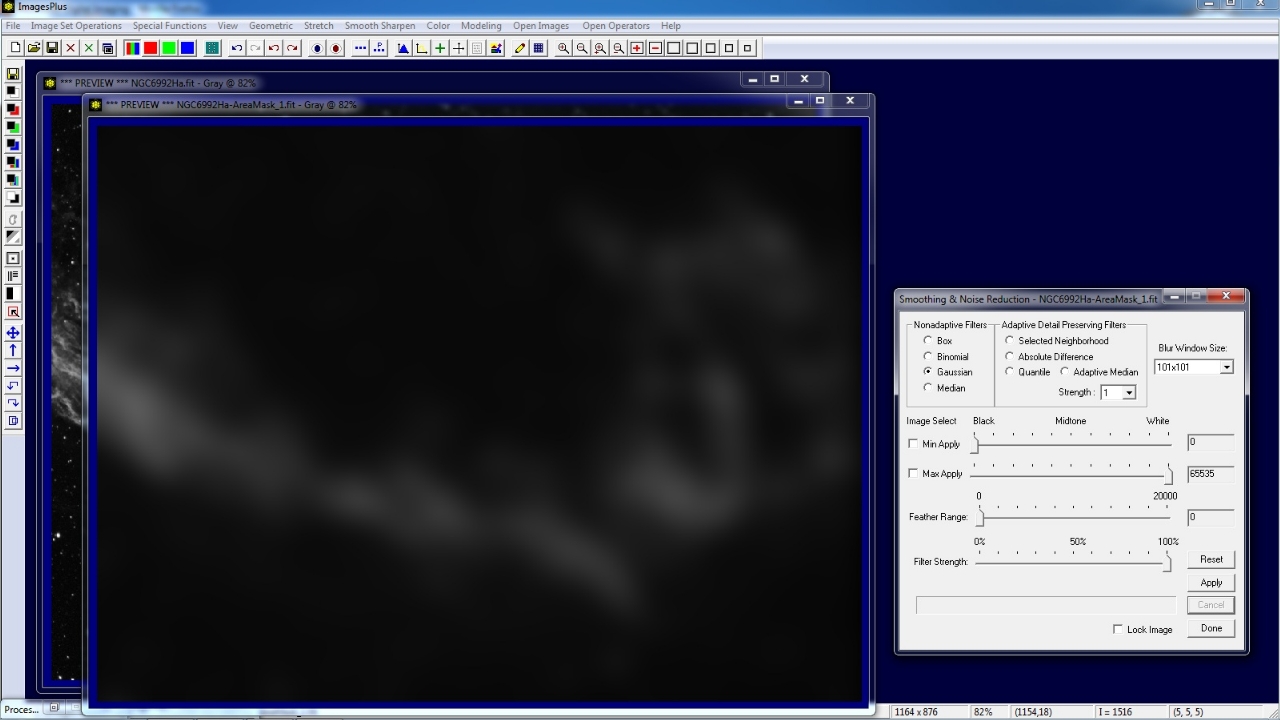The width and height of the screenshot is (1280, 720).
Task: Open the Modeling menu
Action: [481, 26]
